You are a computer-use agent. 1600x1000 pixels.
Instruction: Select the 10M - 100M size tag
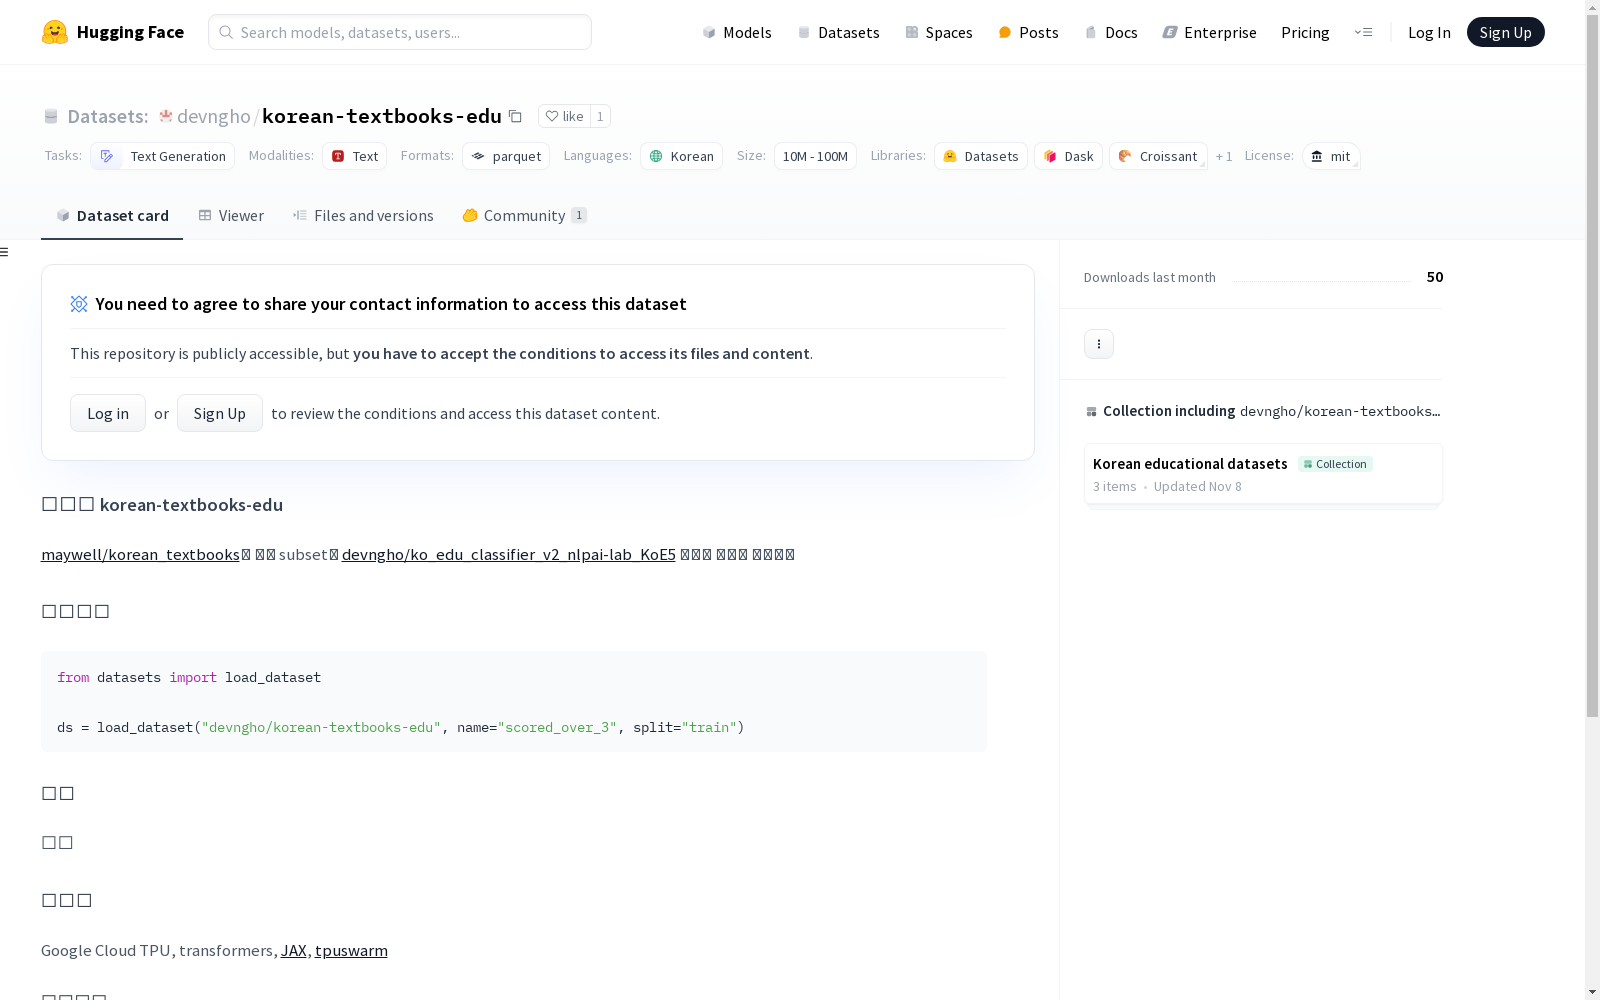click(815, 156)
